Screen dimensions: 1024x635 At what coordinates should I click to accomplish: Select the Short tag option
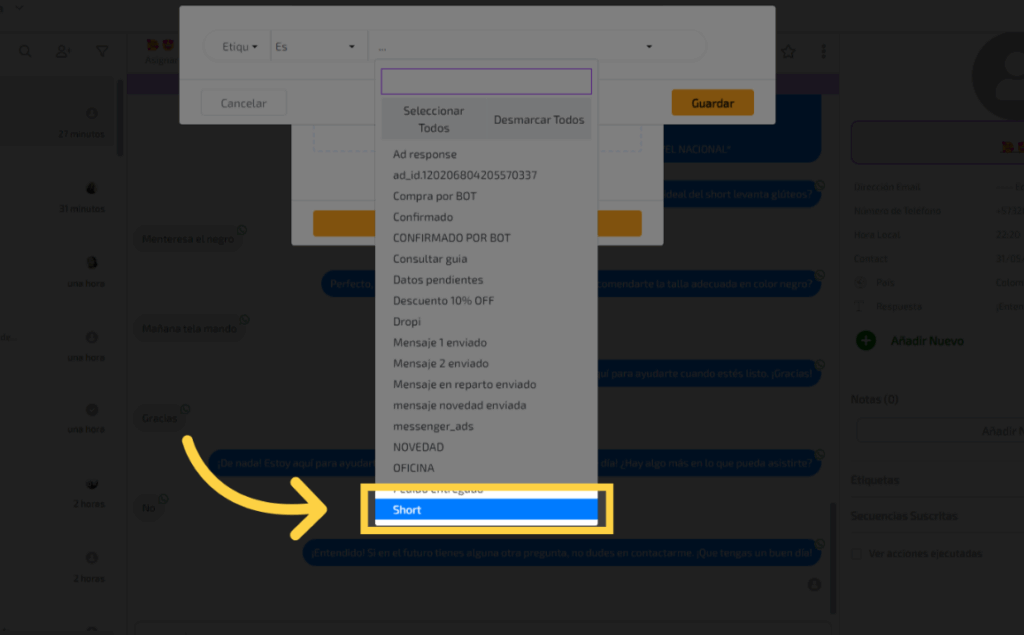click(485, 510)
